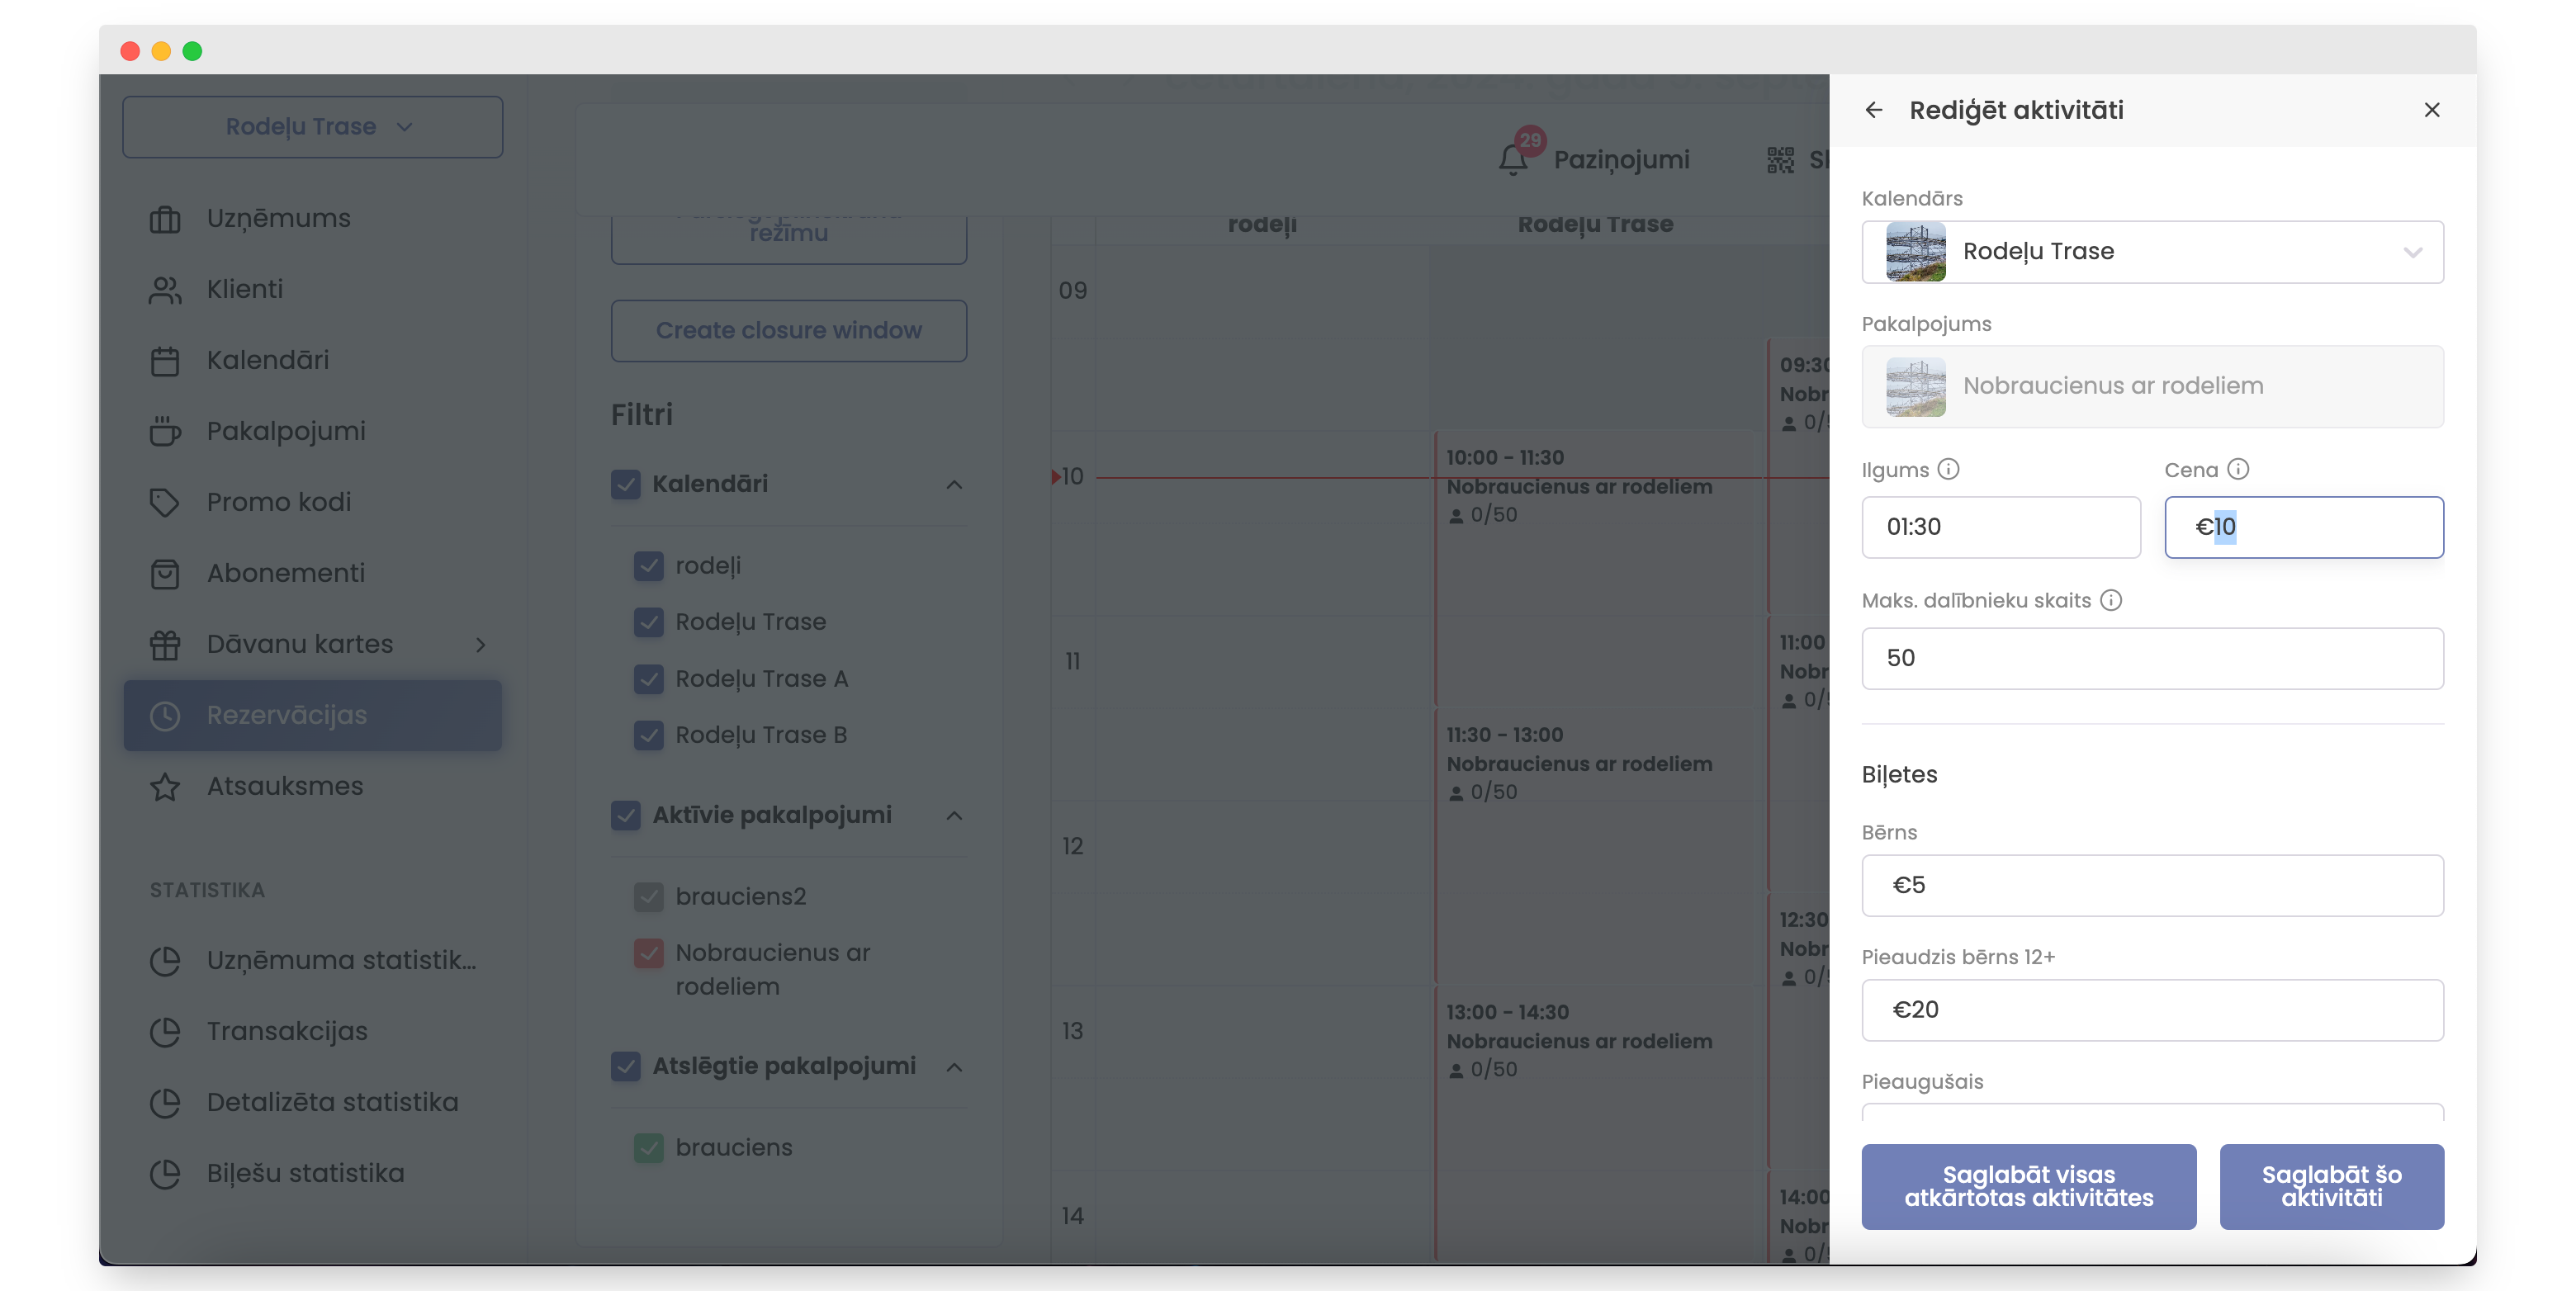
Task: Click the QR code scanner icon
Action: tap(1780, 160)
